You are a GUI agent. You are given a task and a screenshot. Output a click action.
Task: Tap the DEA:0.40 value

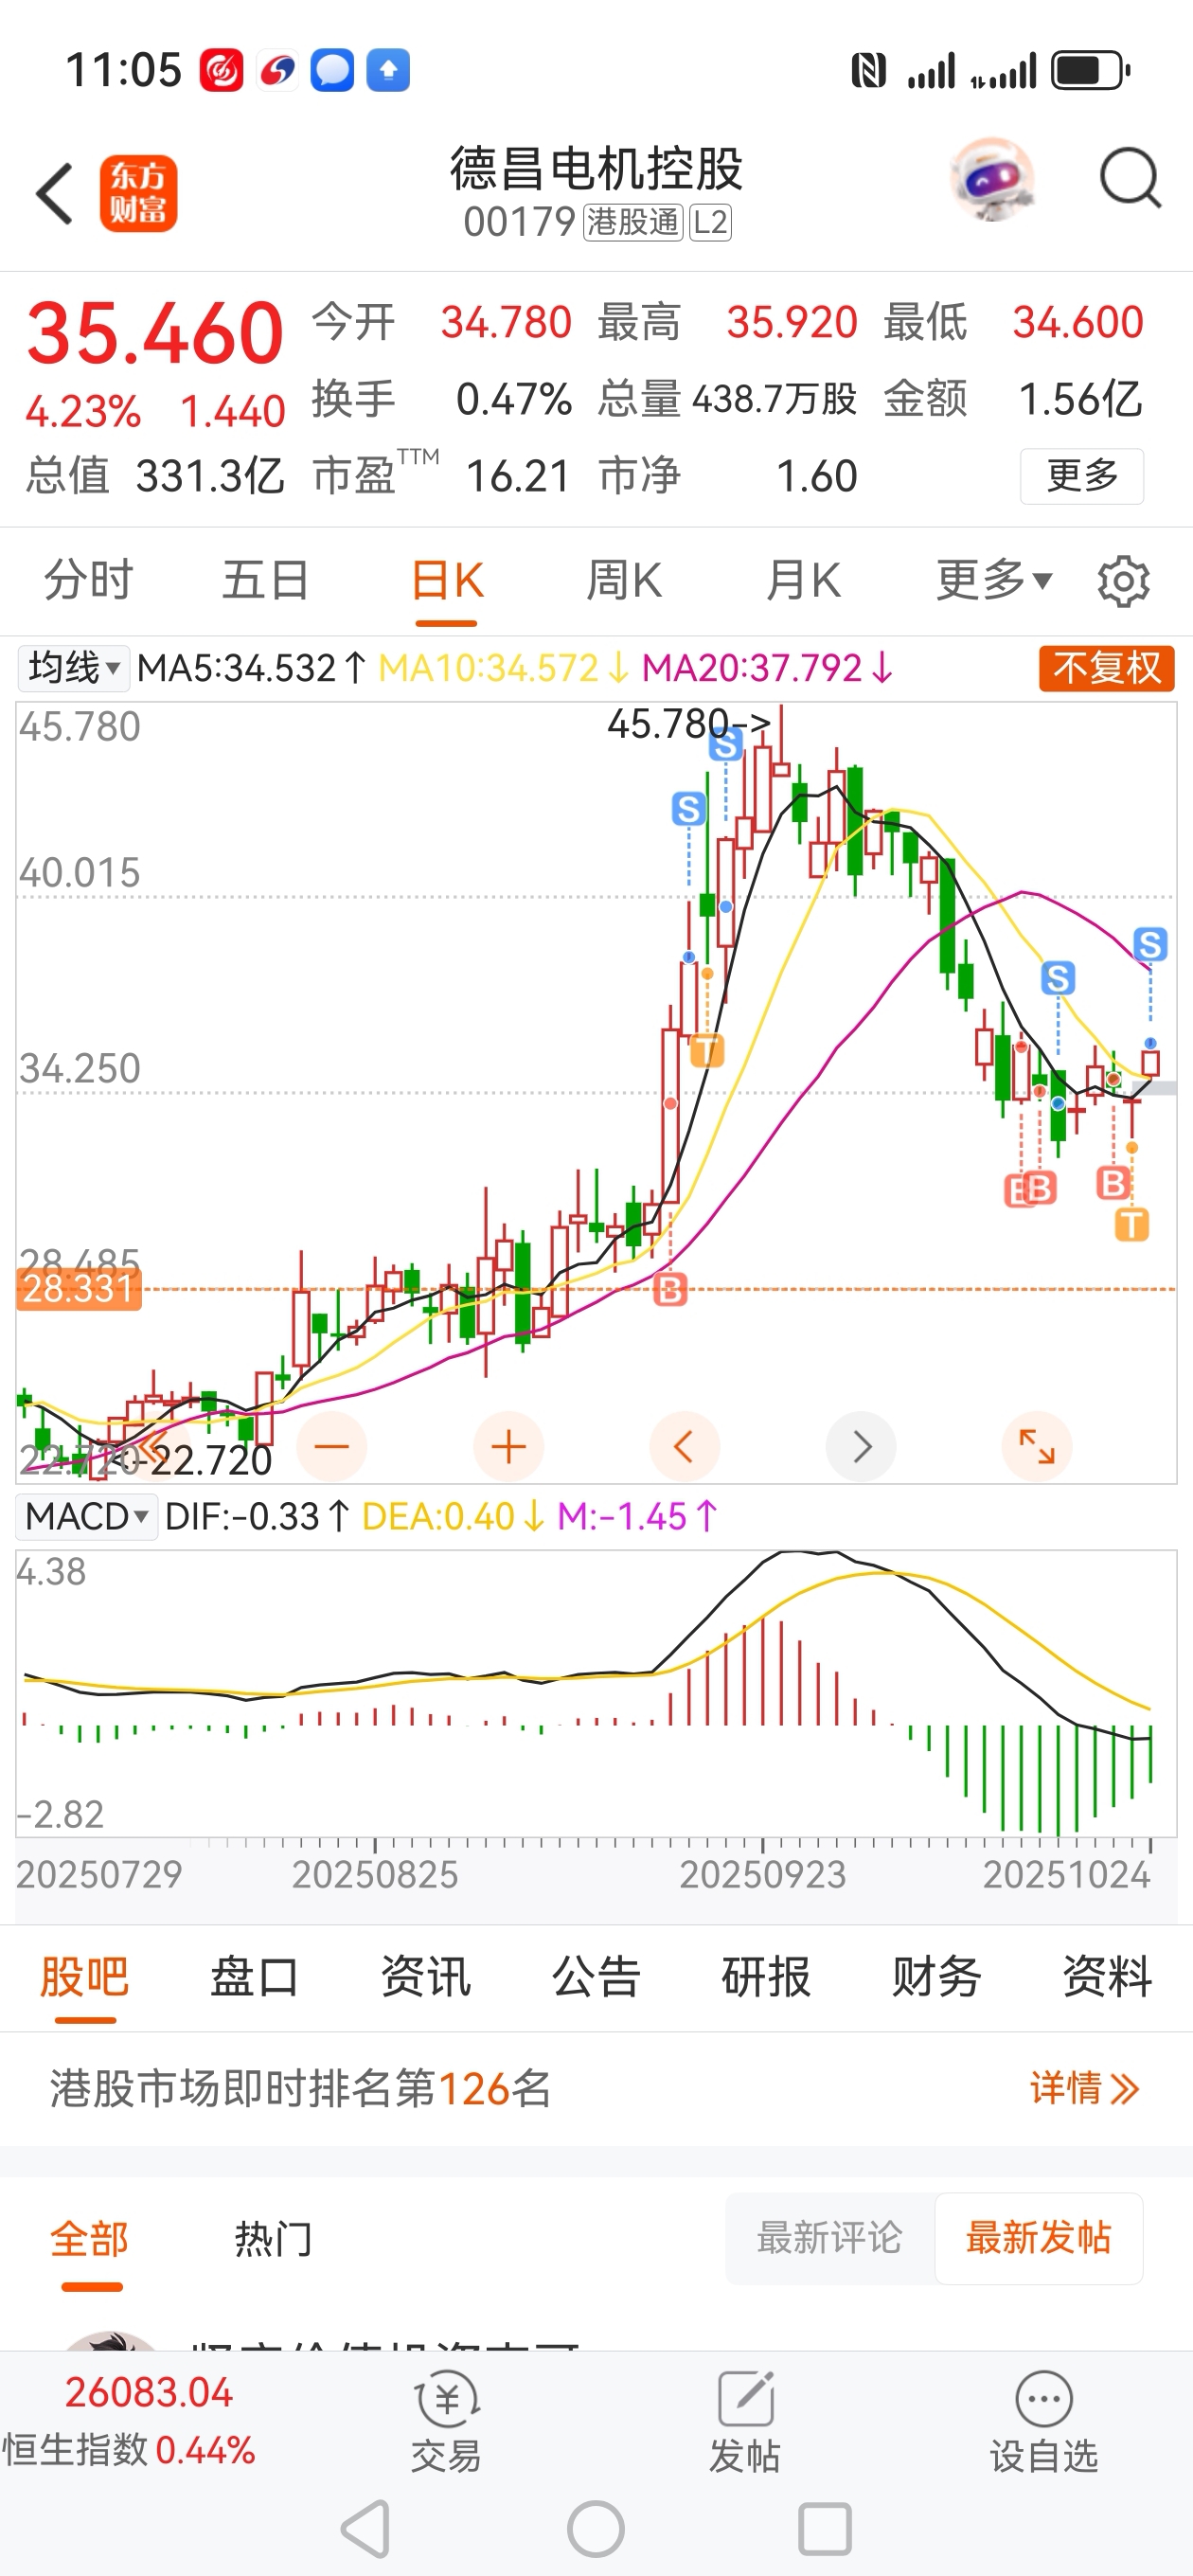(x=453, y=1517)
